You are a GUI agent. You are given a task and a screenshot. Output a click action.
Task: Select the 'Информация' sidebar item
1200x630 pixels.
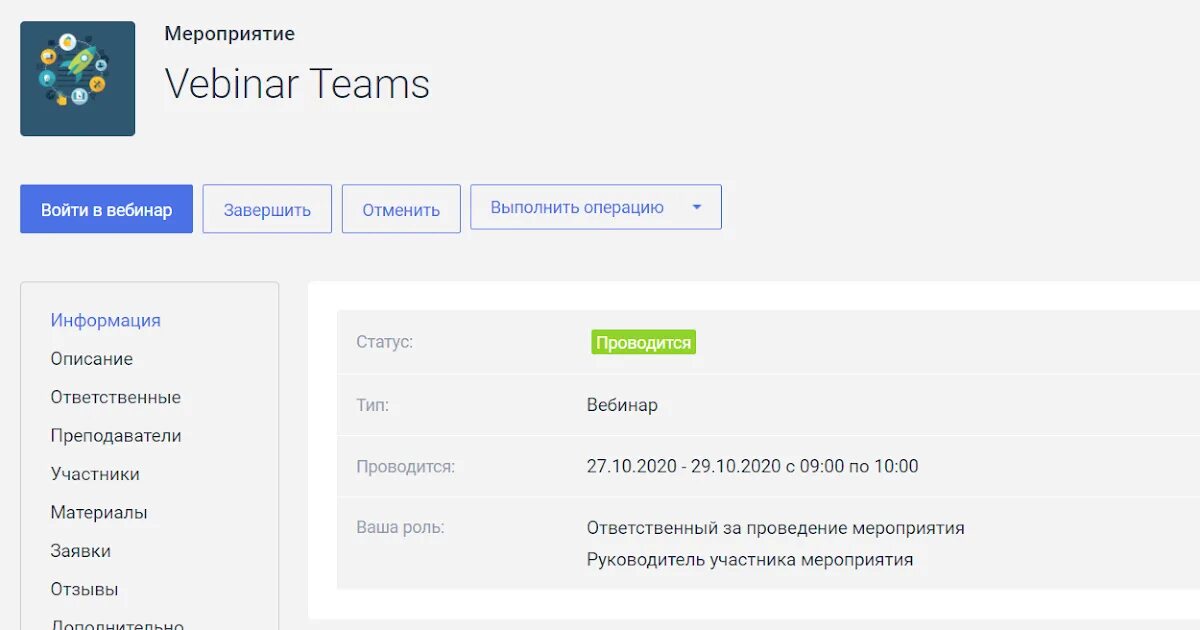point(106,320)
